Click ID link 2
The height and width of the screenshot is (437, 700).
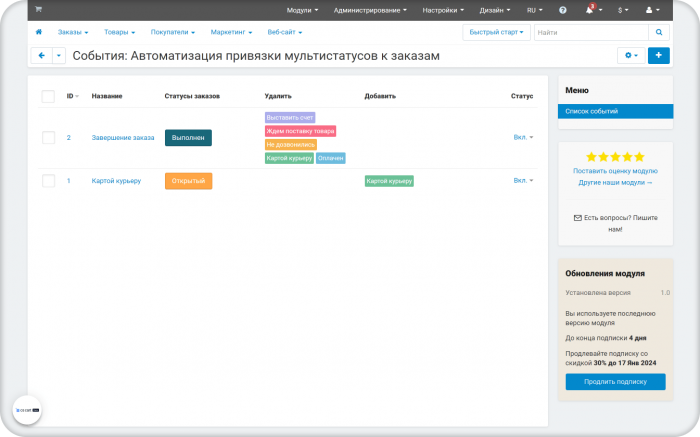pos(69,137)
